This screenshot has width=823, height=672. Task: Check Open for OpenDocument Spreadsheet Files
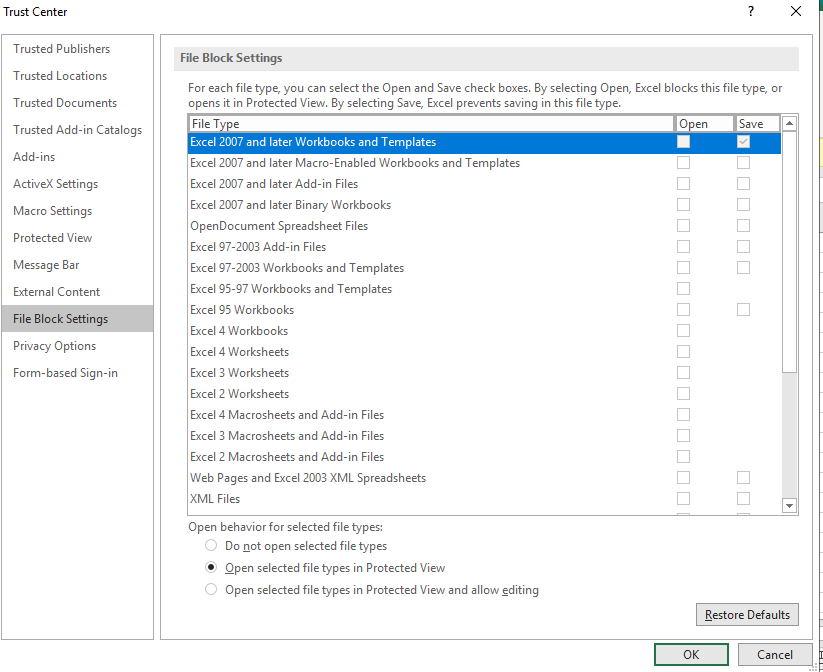click(x=683, y=225)
